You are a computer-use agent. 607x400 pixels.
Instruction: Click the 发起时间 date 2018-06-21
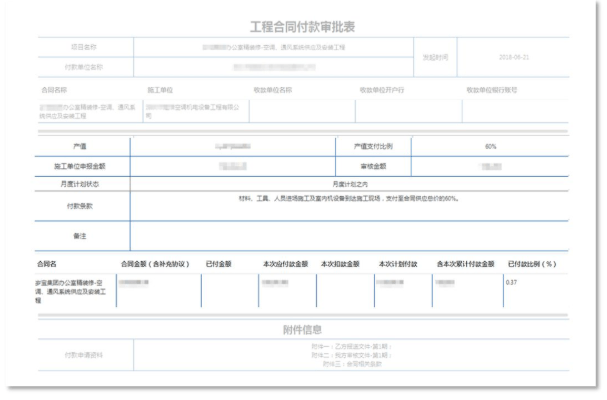[514, 57]
